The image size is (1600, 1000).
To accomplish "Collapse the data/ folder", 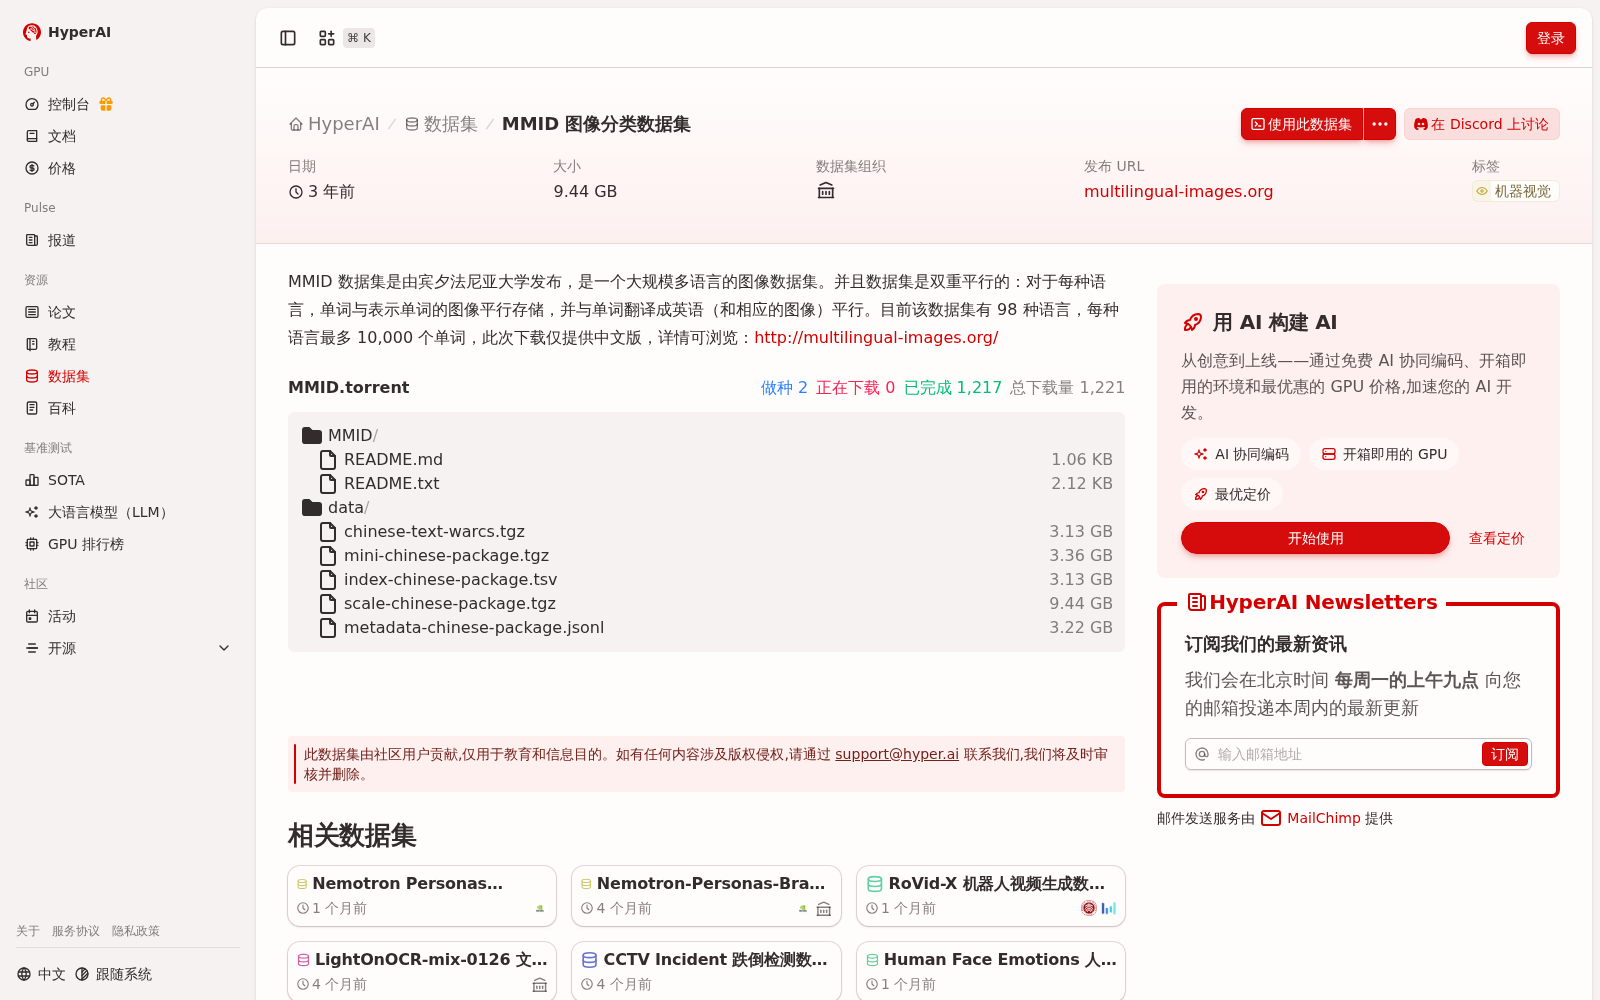I will click(x=336, y=508).
